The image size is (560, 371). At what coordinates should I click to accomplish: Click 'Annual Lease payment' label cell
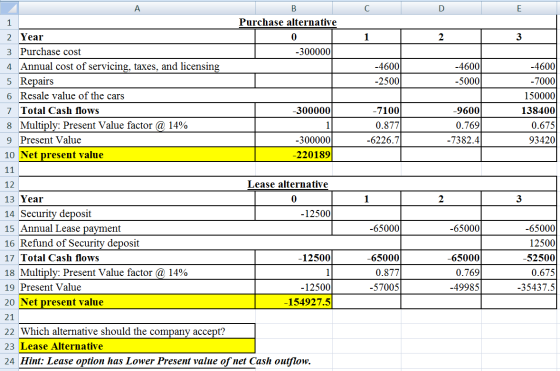175,228
